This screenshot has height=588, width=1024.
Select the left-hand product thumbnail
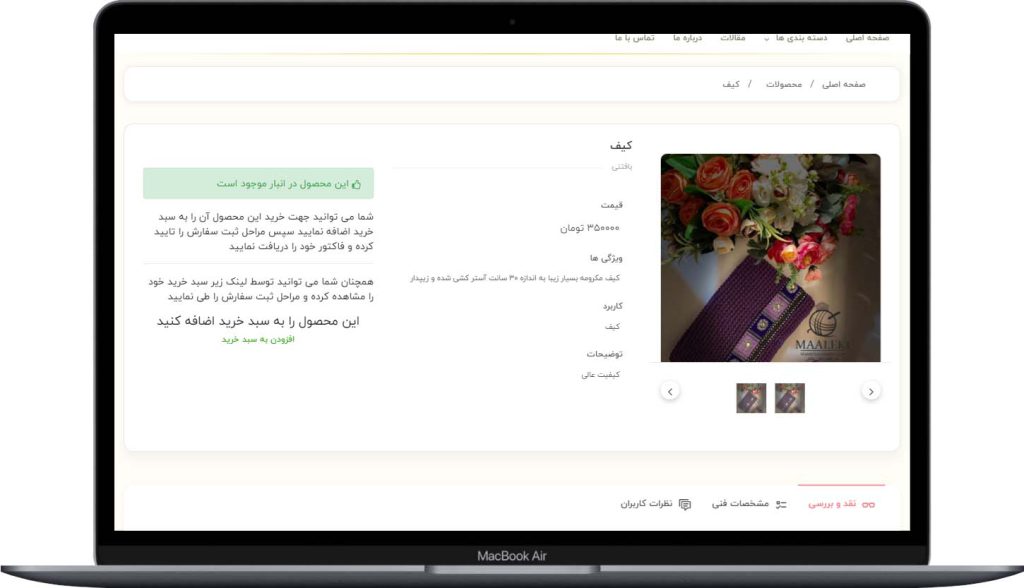(751, 398)
